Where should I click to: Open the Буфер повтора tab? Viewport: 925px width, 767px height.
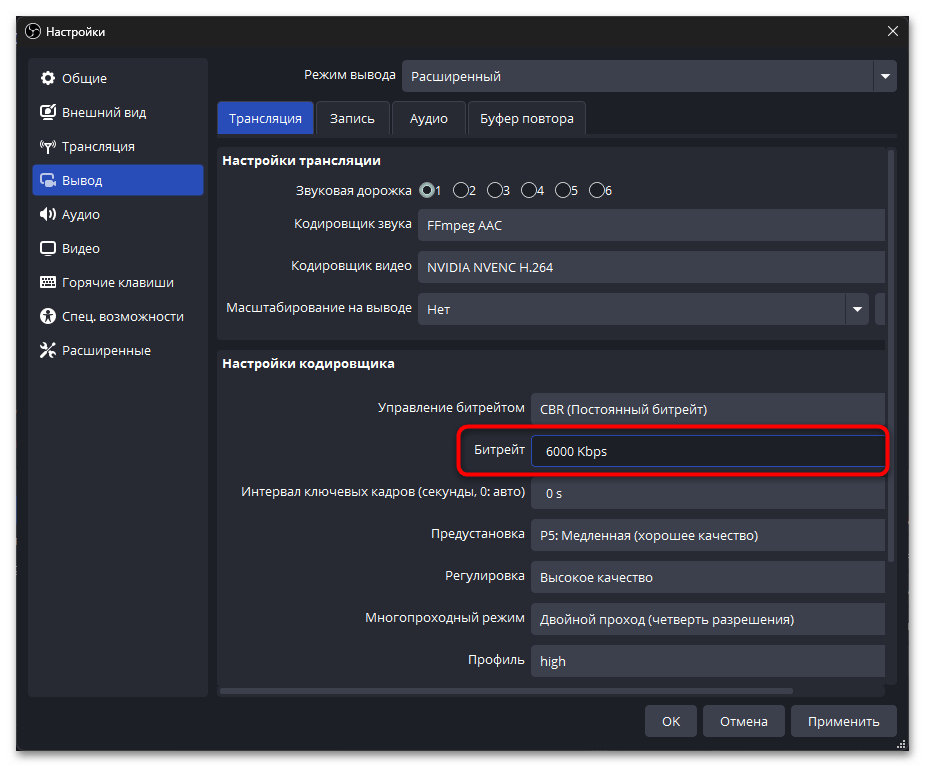point(526,119)
